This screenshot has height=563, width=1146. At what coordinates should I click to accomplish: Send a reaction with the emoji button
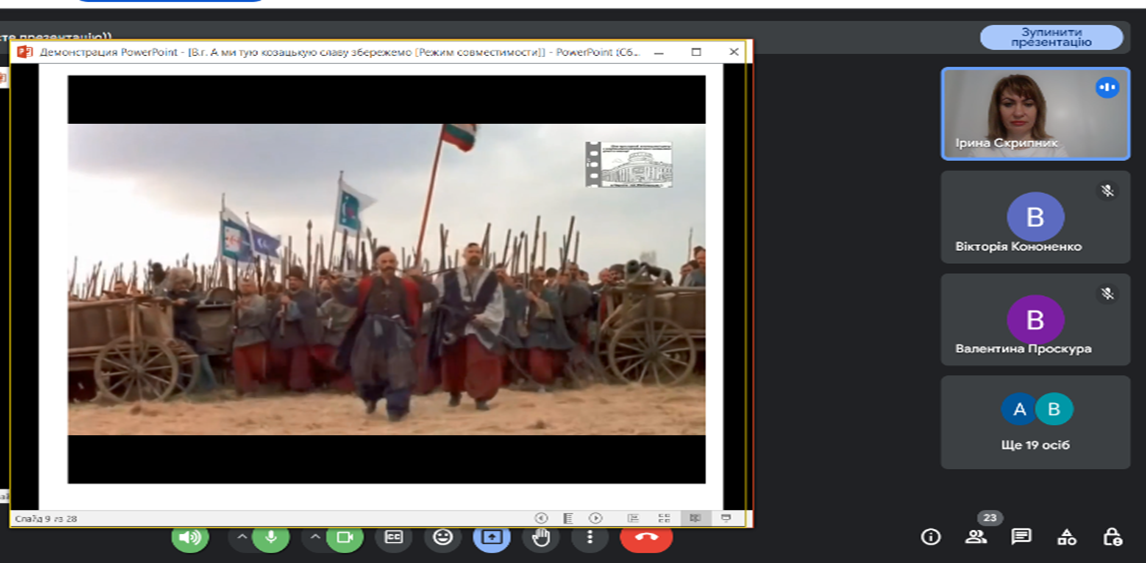click(x=442, y=537)
